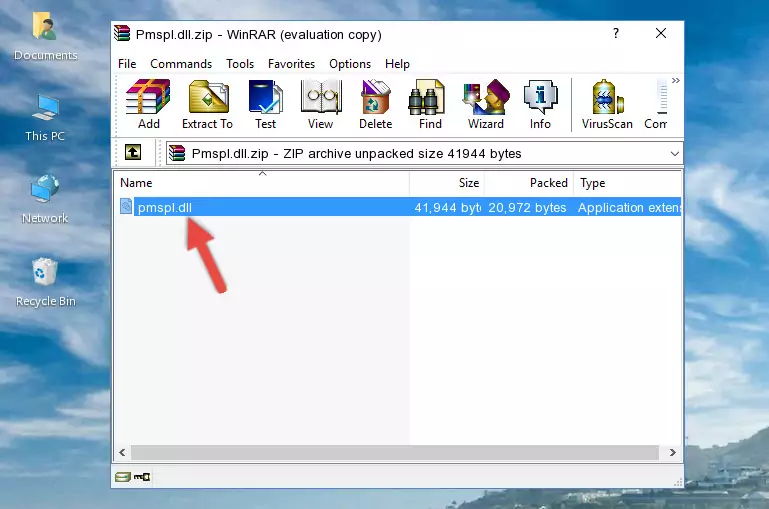Open the Commands menu
This screenshot has width=769, height=509.
pos(181,64)
